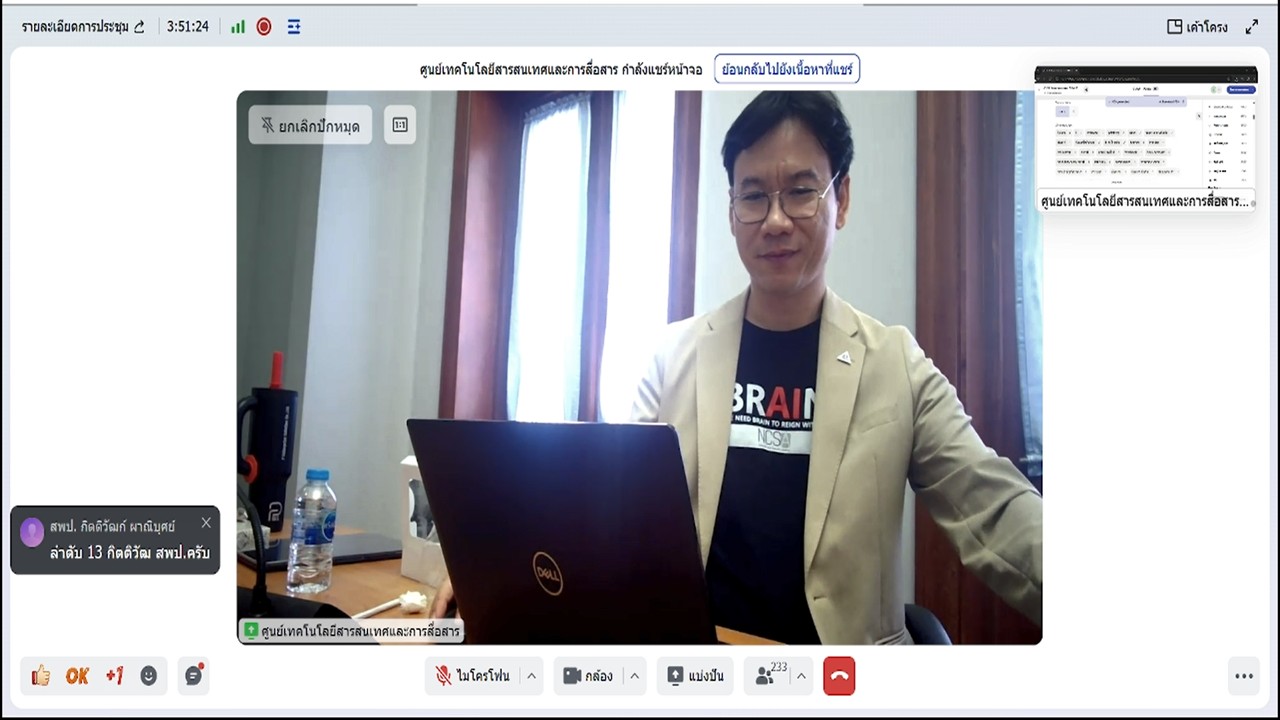The height and width of the screenshot is (720, 1280).
Task: Click ย้อนกลับไปยังเนื้อหาที่แชร์ button
Action: (787, 69)
